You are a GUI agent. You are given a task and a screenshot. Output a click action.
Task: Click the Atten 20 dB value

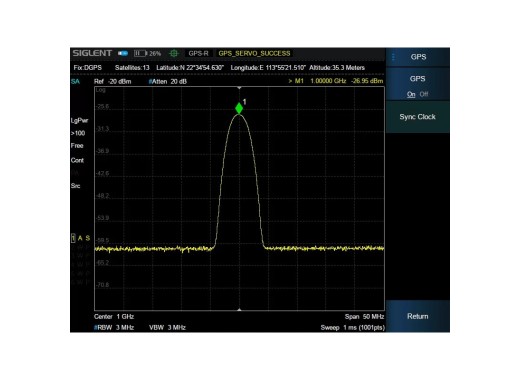[168, 81]
